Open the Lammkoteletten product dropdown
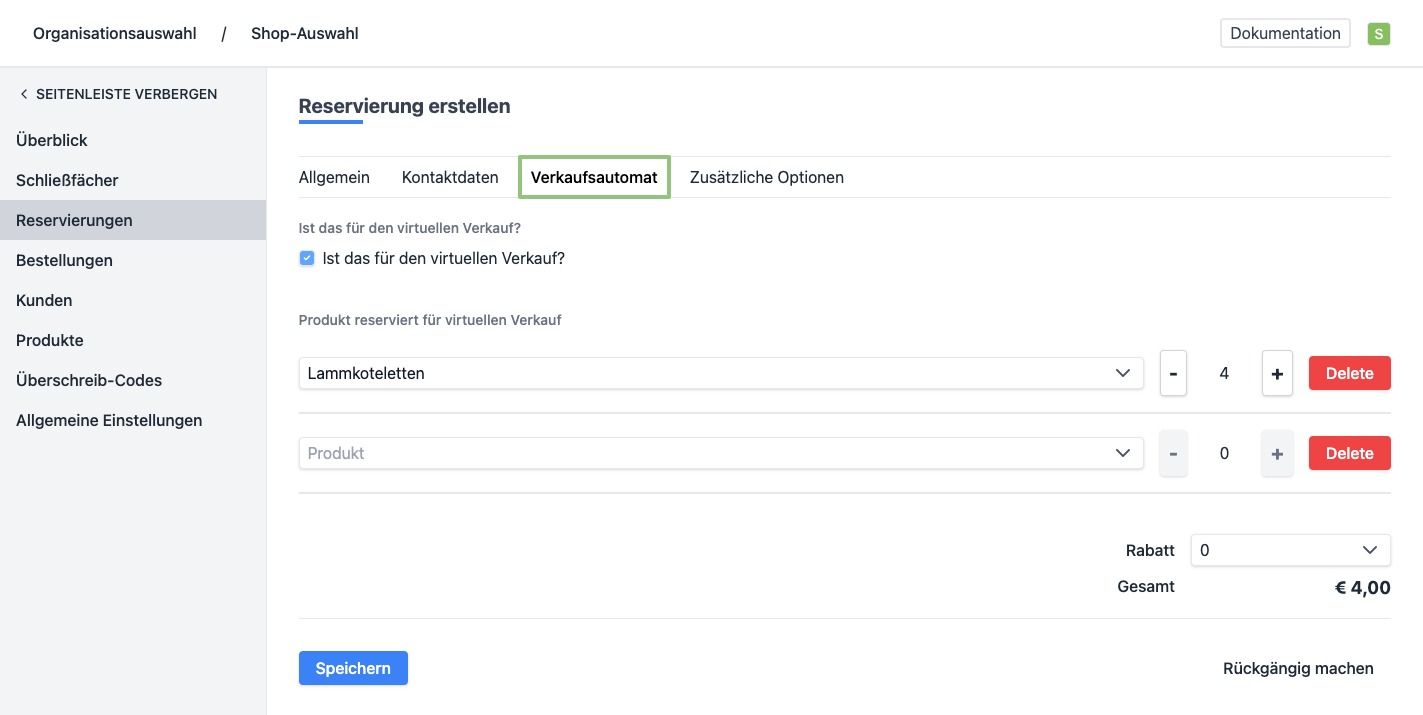Screen dimensions: 1423x715 (x=720, y=373)
